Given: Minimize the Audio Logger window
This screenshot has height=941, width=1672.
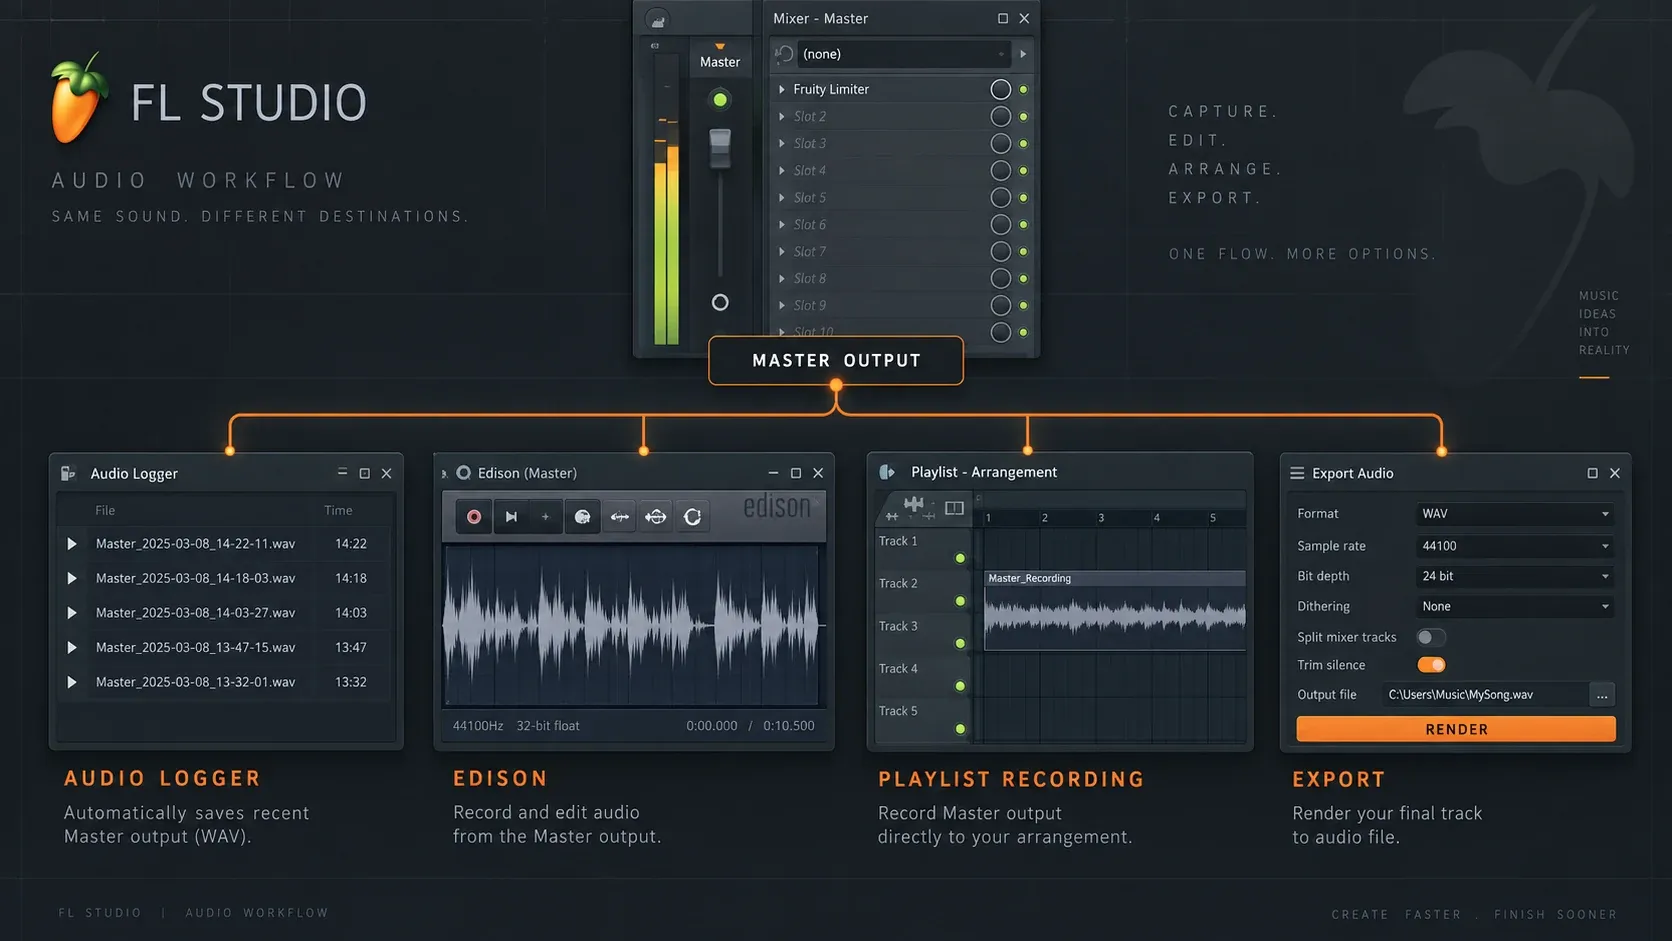Looking at the screenshot, I should tap(342, 473).
